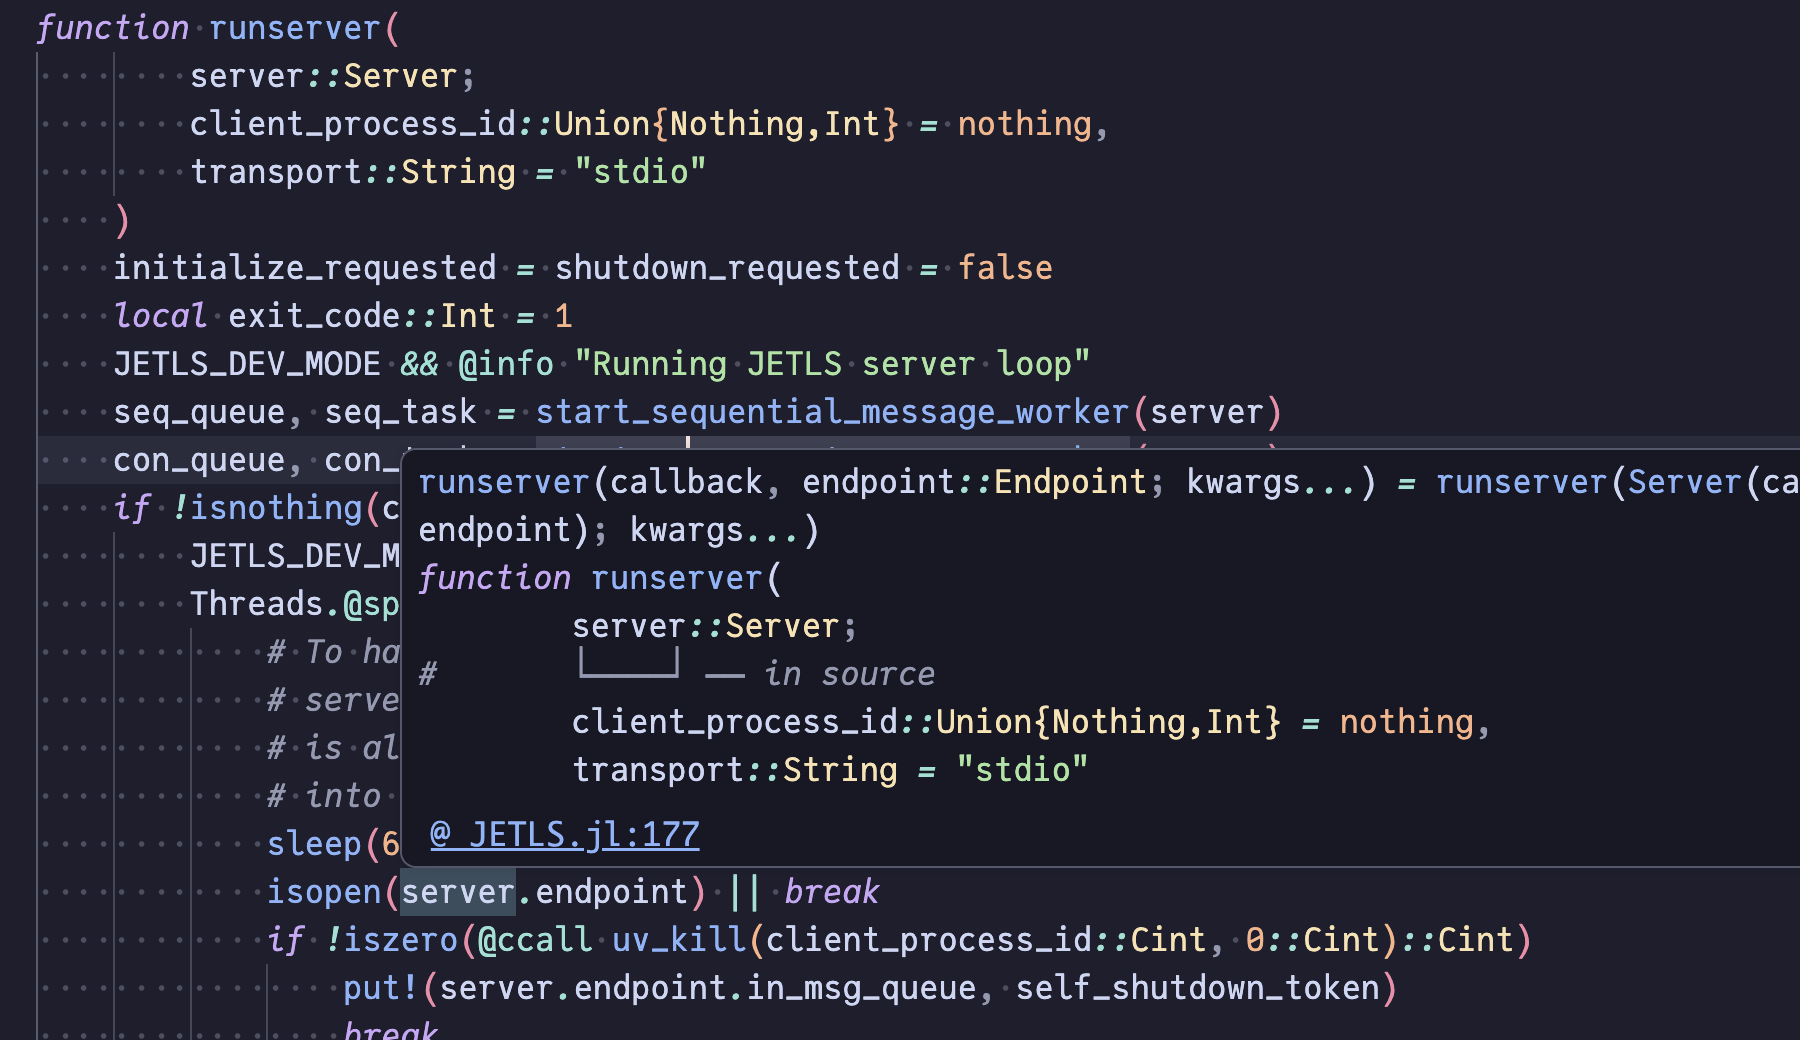Click the put! function call
The width and height of the screenshot is (1800, 1040).
(x=381, y=988)
